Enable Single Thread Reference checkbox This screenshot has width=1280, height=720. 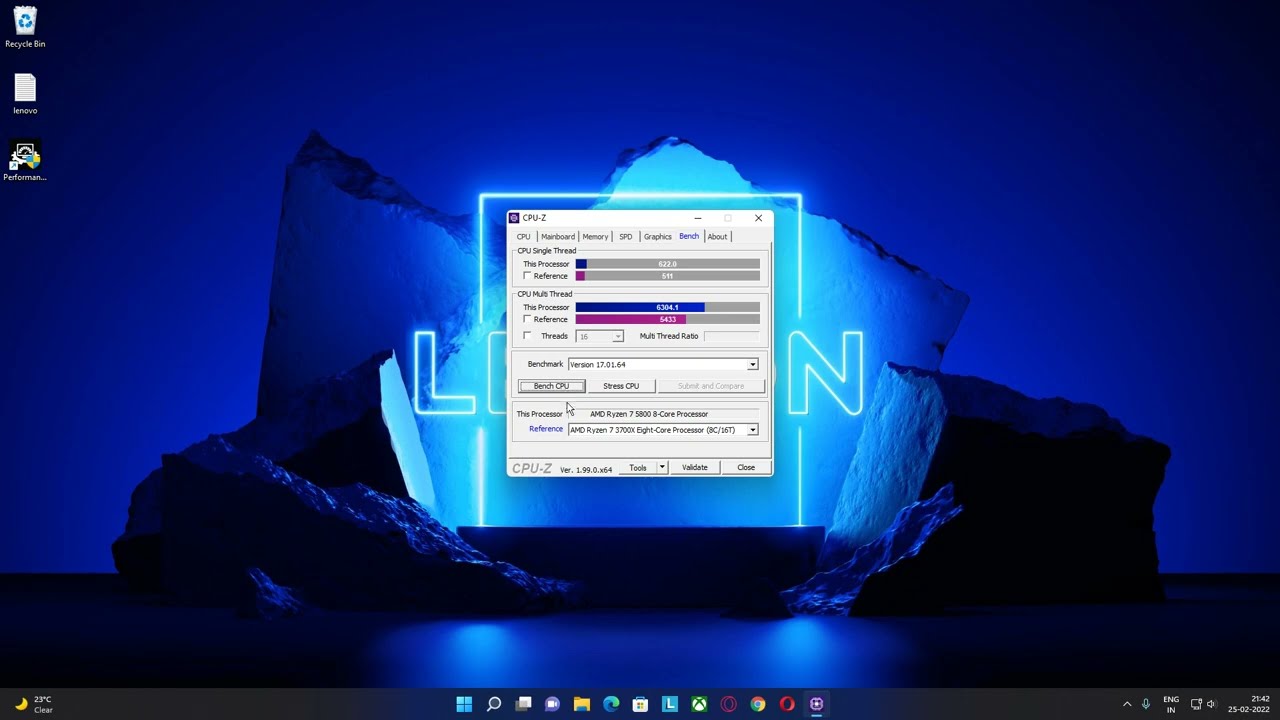[527, 276]
